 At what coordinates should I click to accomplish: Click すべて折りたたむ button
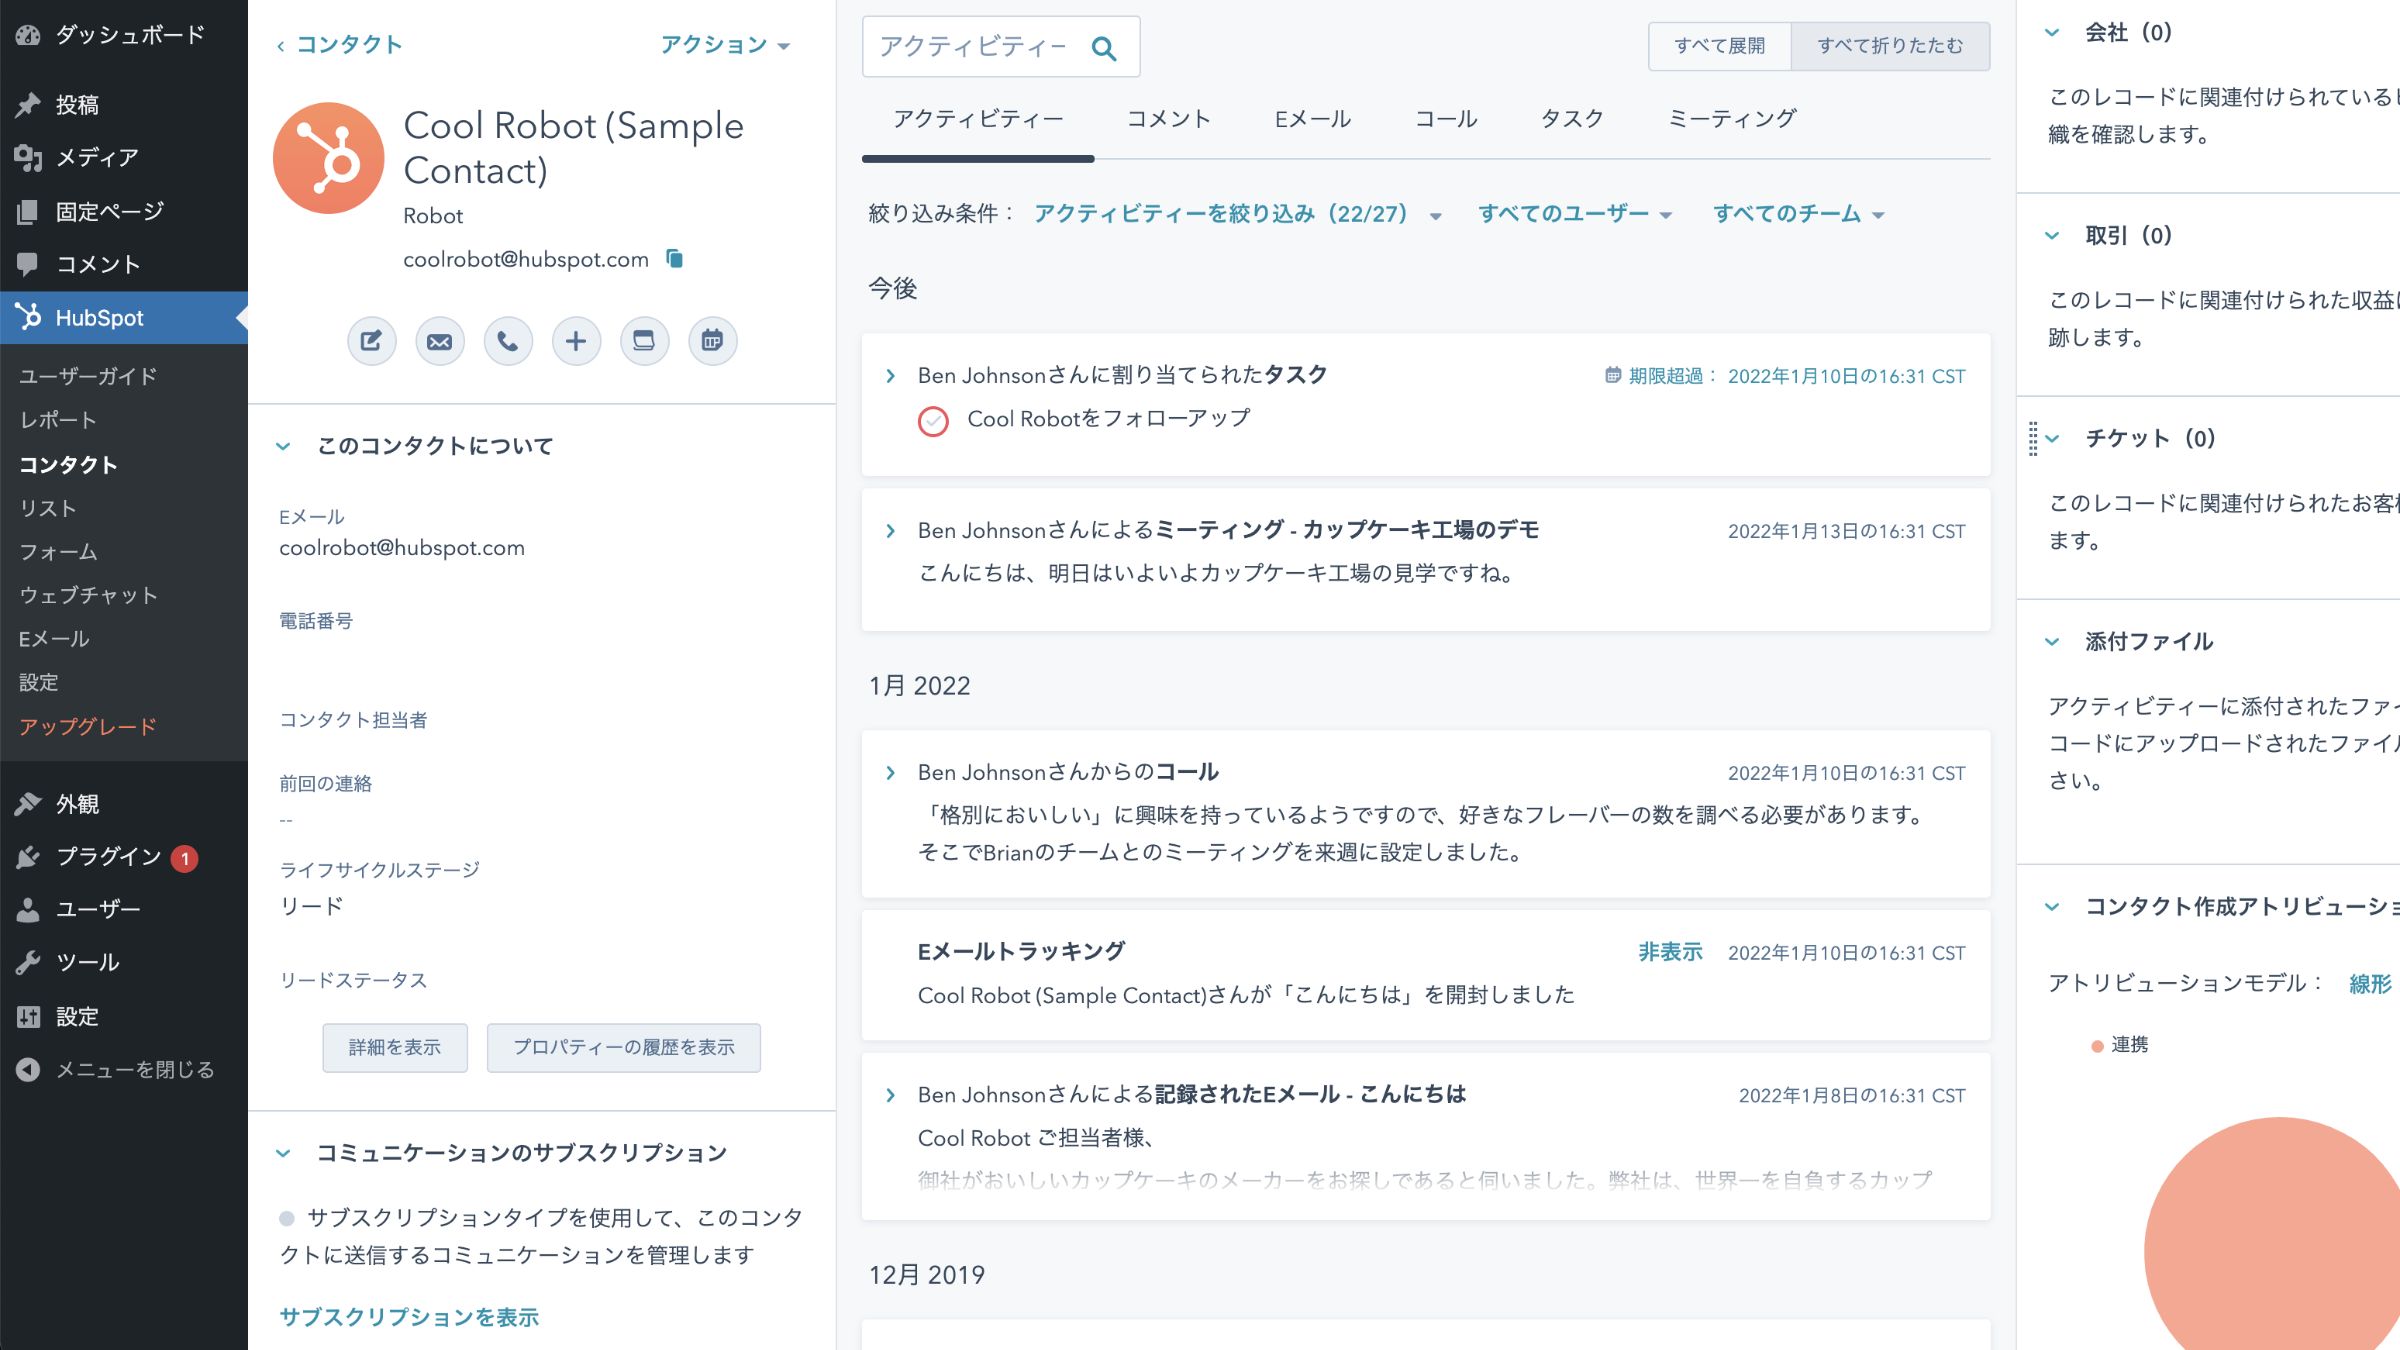coord(1890,46)
